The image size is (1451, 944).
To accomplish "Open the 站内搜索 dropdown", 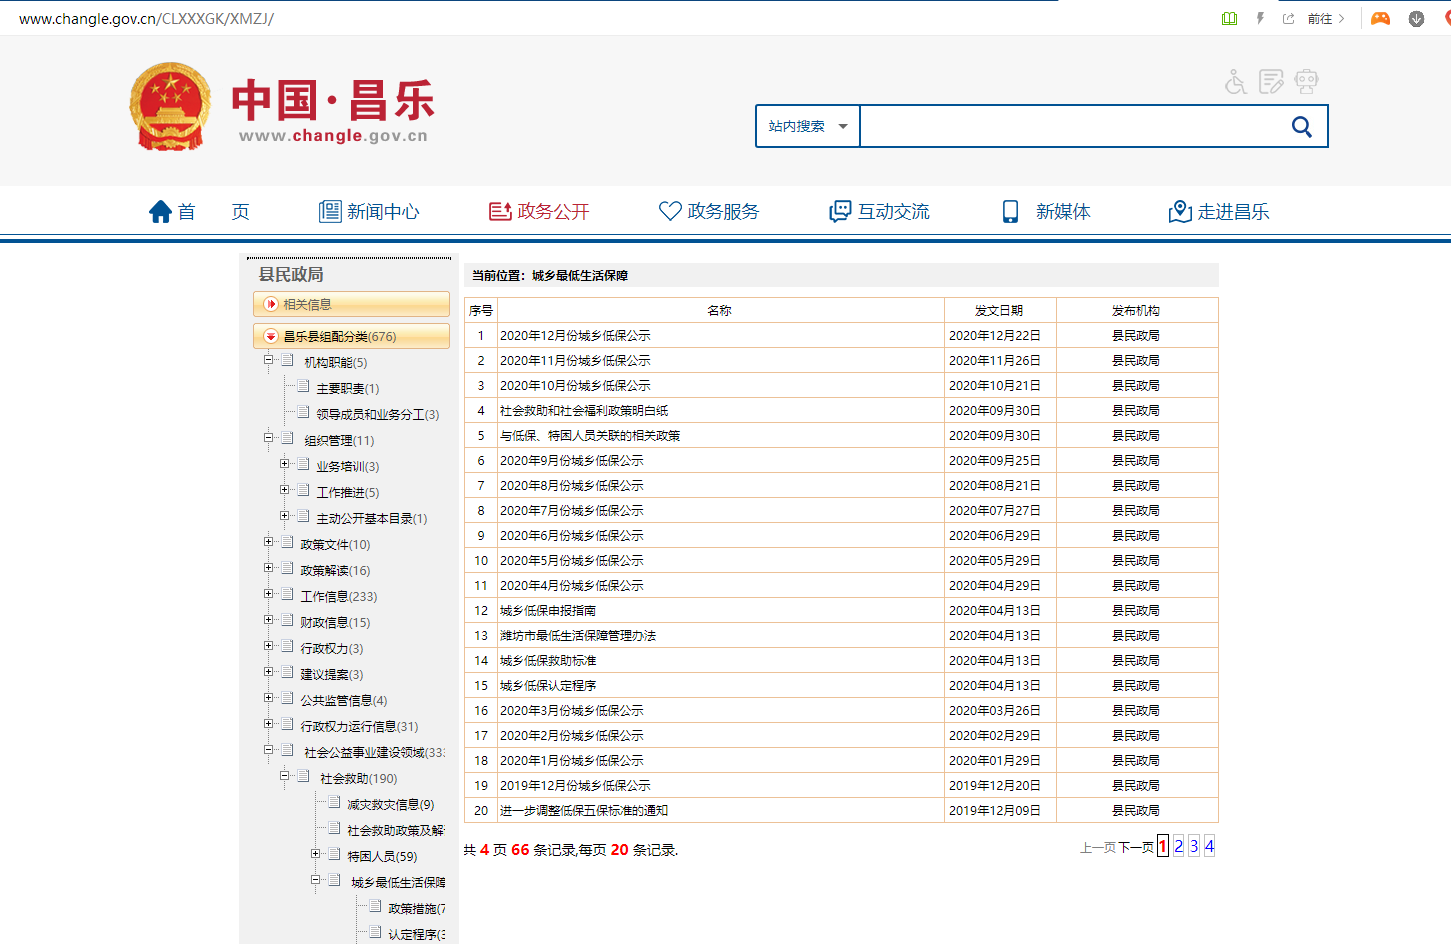I will tap(807, 127).
